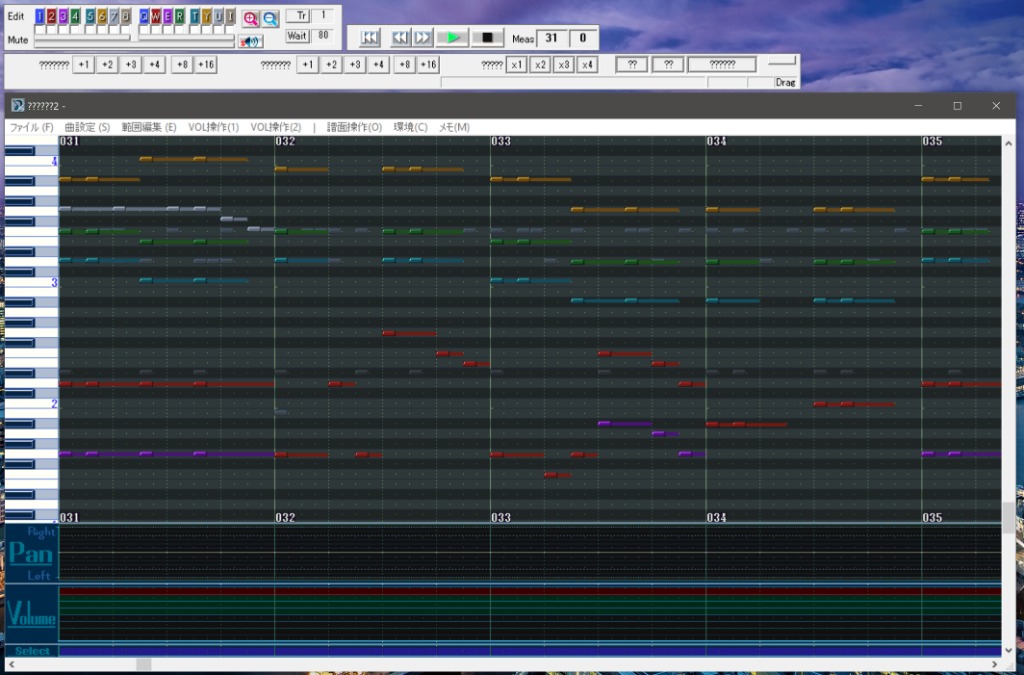Click +1 in the first step group
Viewport: 1024px width, 675px height.
pos(84,64)
